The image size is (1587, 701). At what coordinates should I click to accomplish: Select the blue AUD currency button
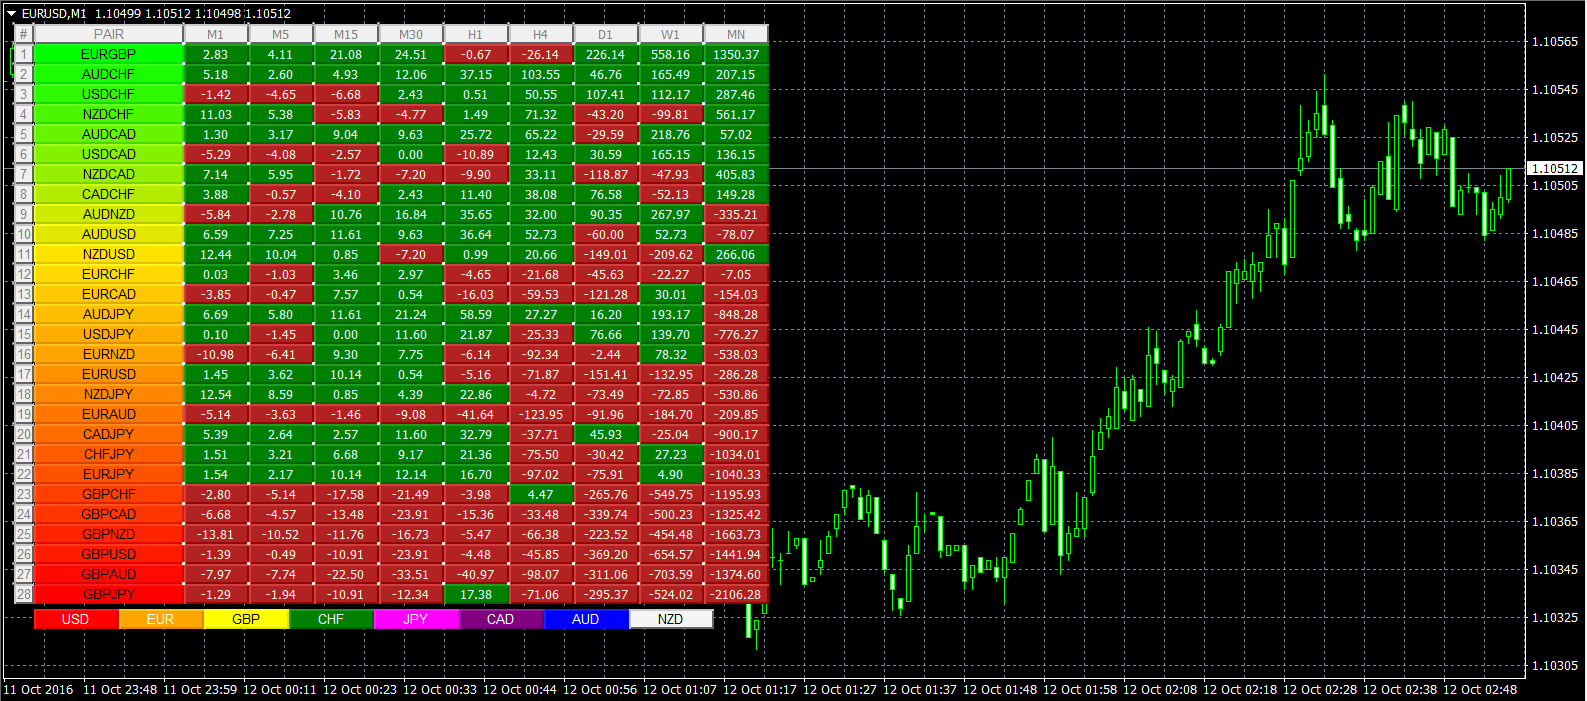[586, 619]
